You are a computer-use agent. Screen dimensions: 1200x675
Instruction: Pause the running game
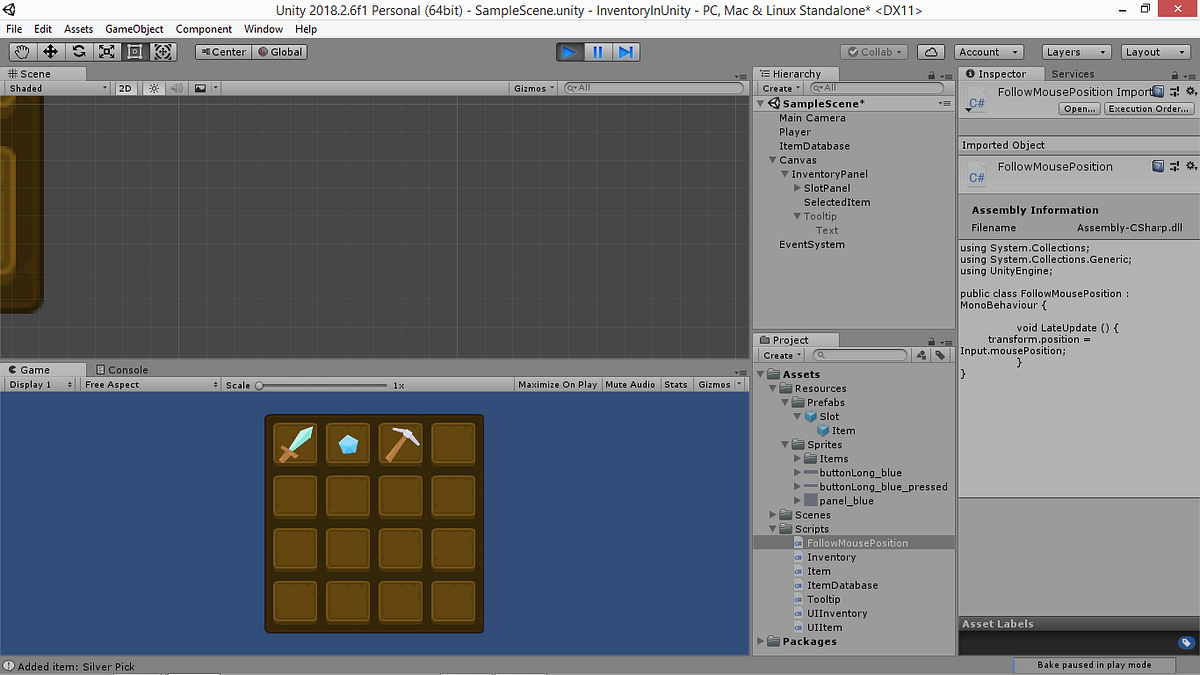[598, 51]
